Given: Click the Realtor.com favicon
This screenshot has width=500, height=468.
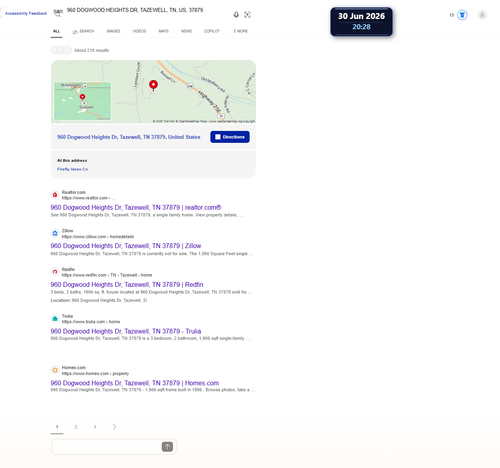Looking at the screenshot, I should point(55,195).
